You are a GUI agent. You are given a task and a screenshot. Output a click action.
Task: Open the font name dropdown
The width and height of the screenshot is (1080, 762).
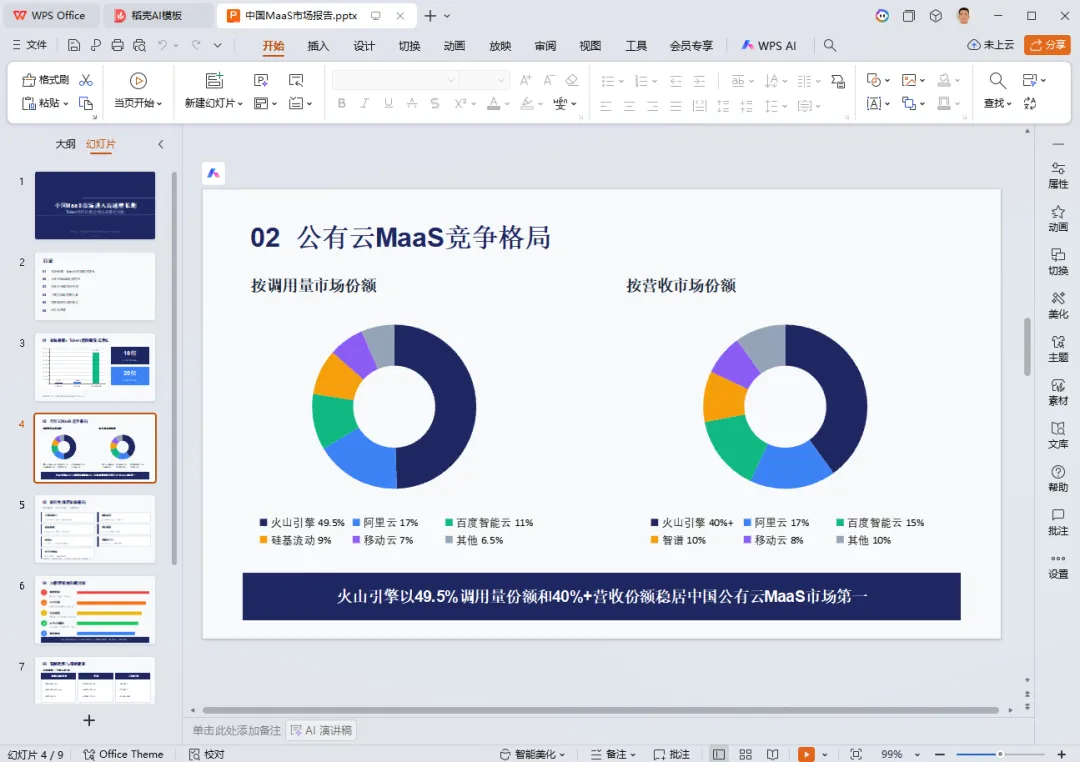coord(451,80)
